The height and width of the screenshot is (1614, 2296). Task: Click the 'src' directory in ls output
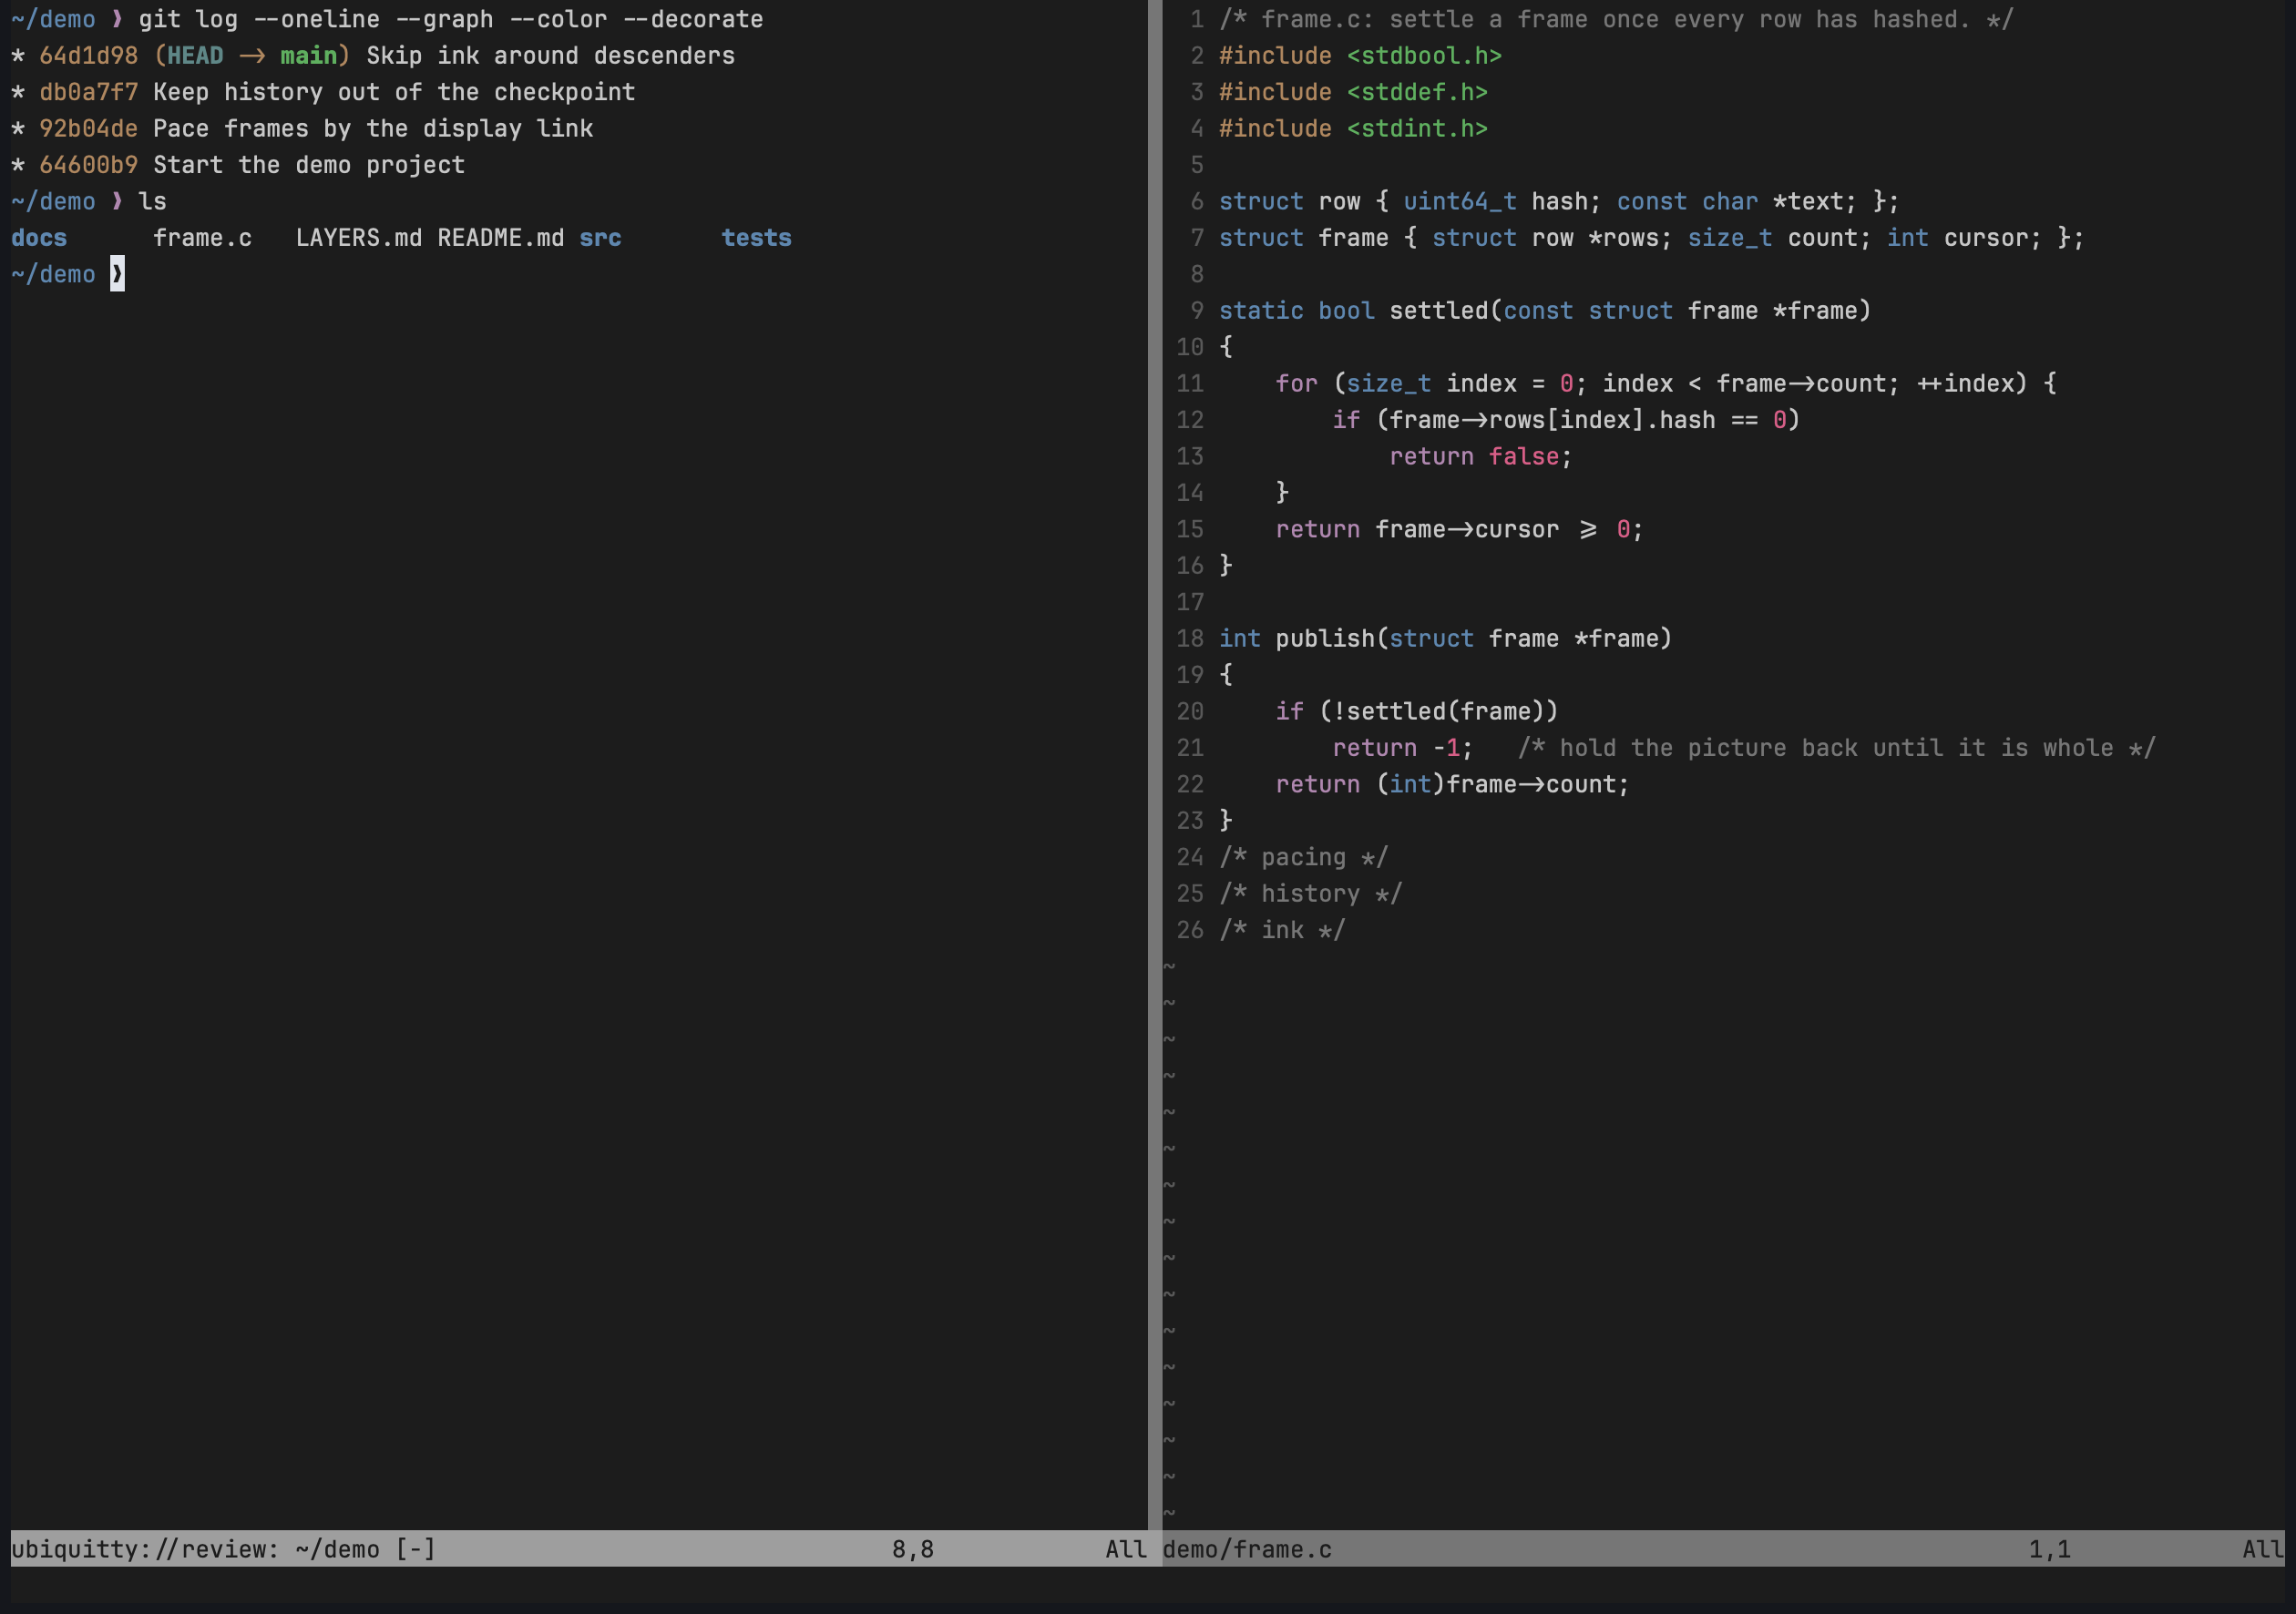[600, 238]
